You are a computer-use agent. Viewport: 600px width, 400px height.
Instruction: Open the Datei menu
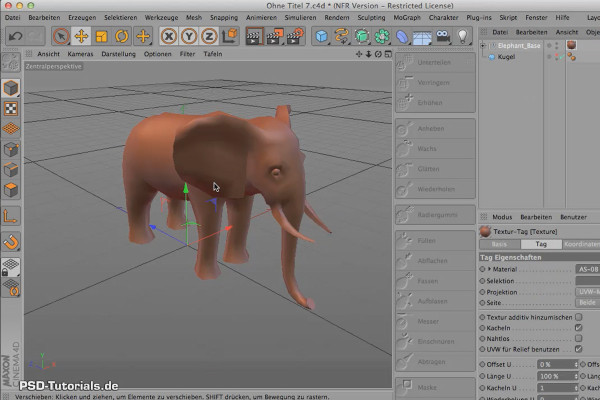tap(13, 18)
